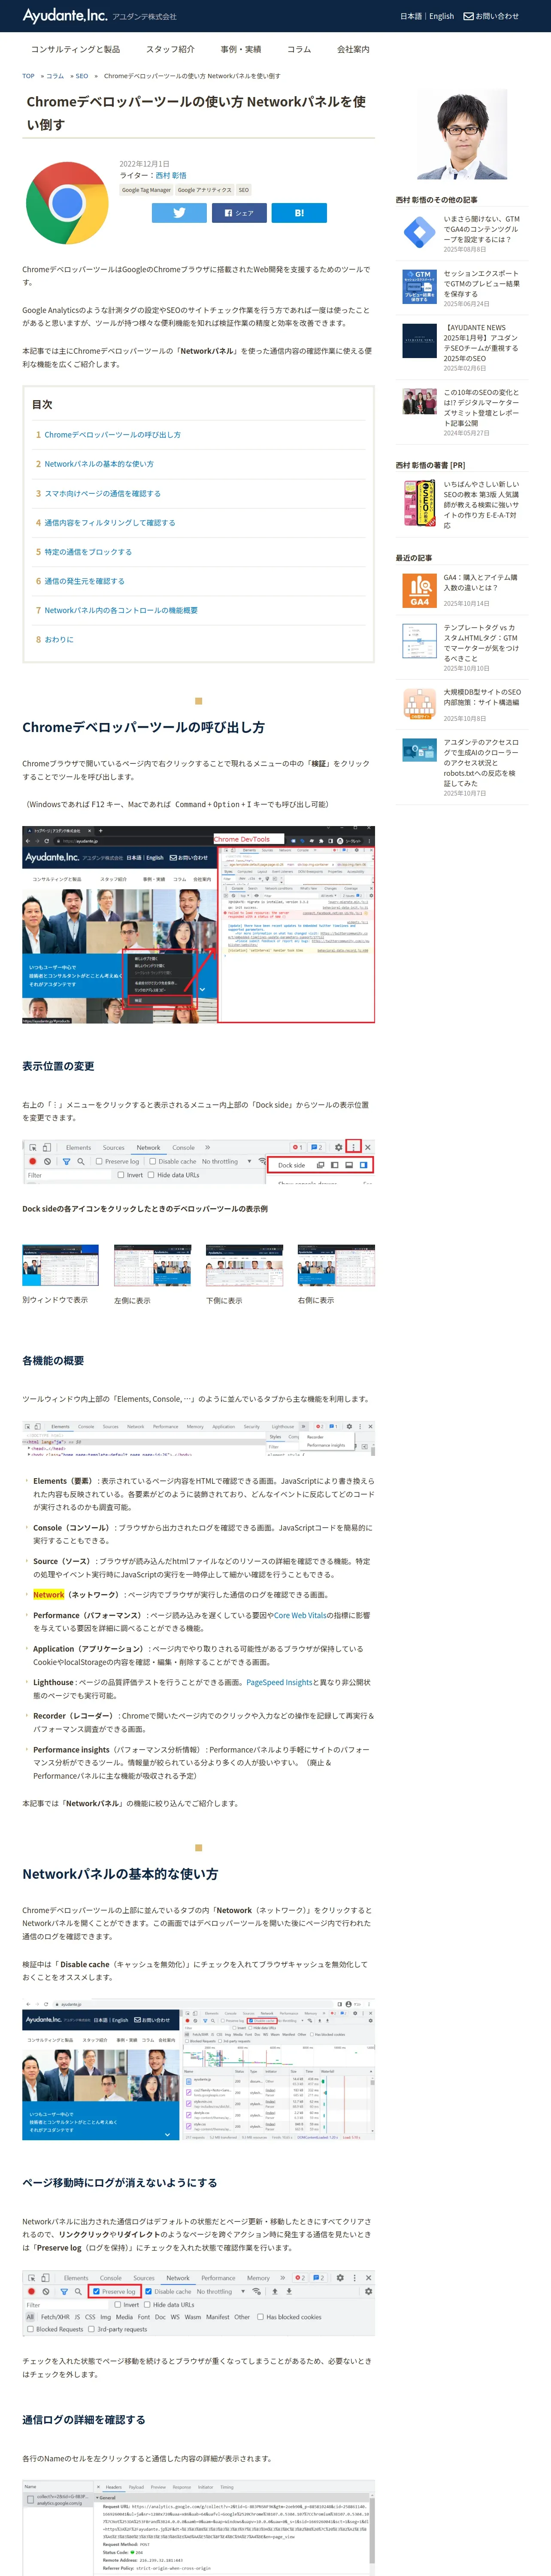
Task: Click the Preserve log screenshot image
Action: 198,2302
